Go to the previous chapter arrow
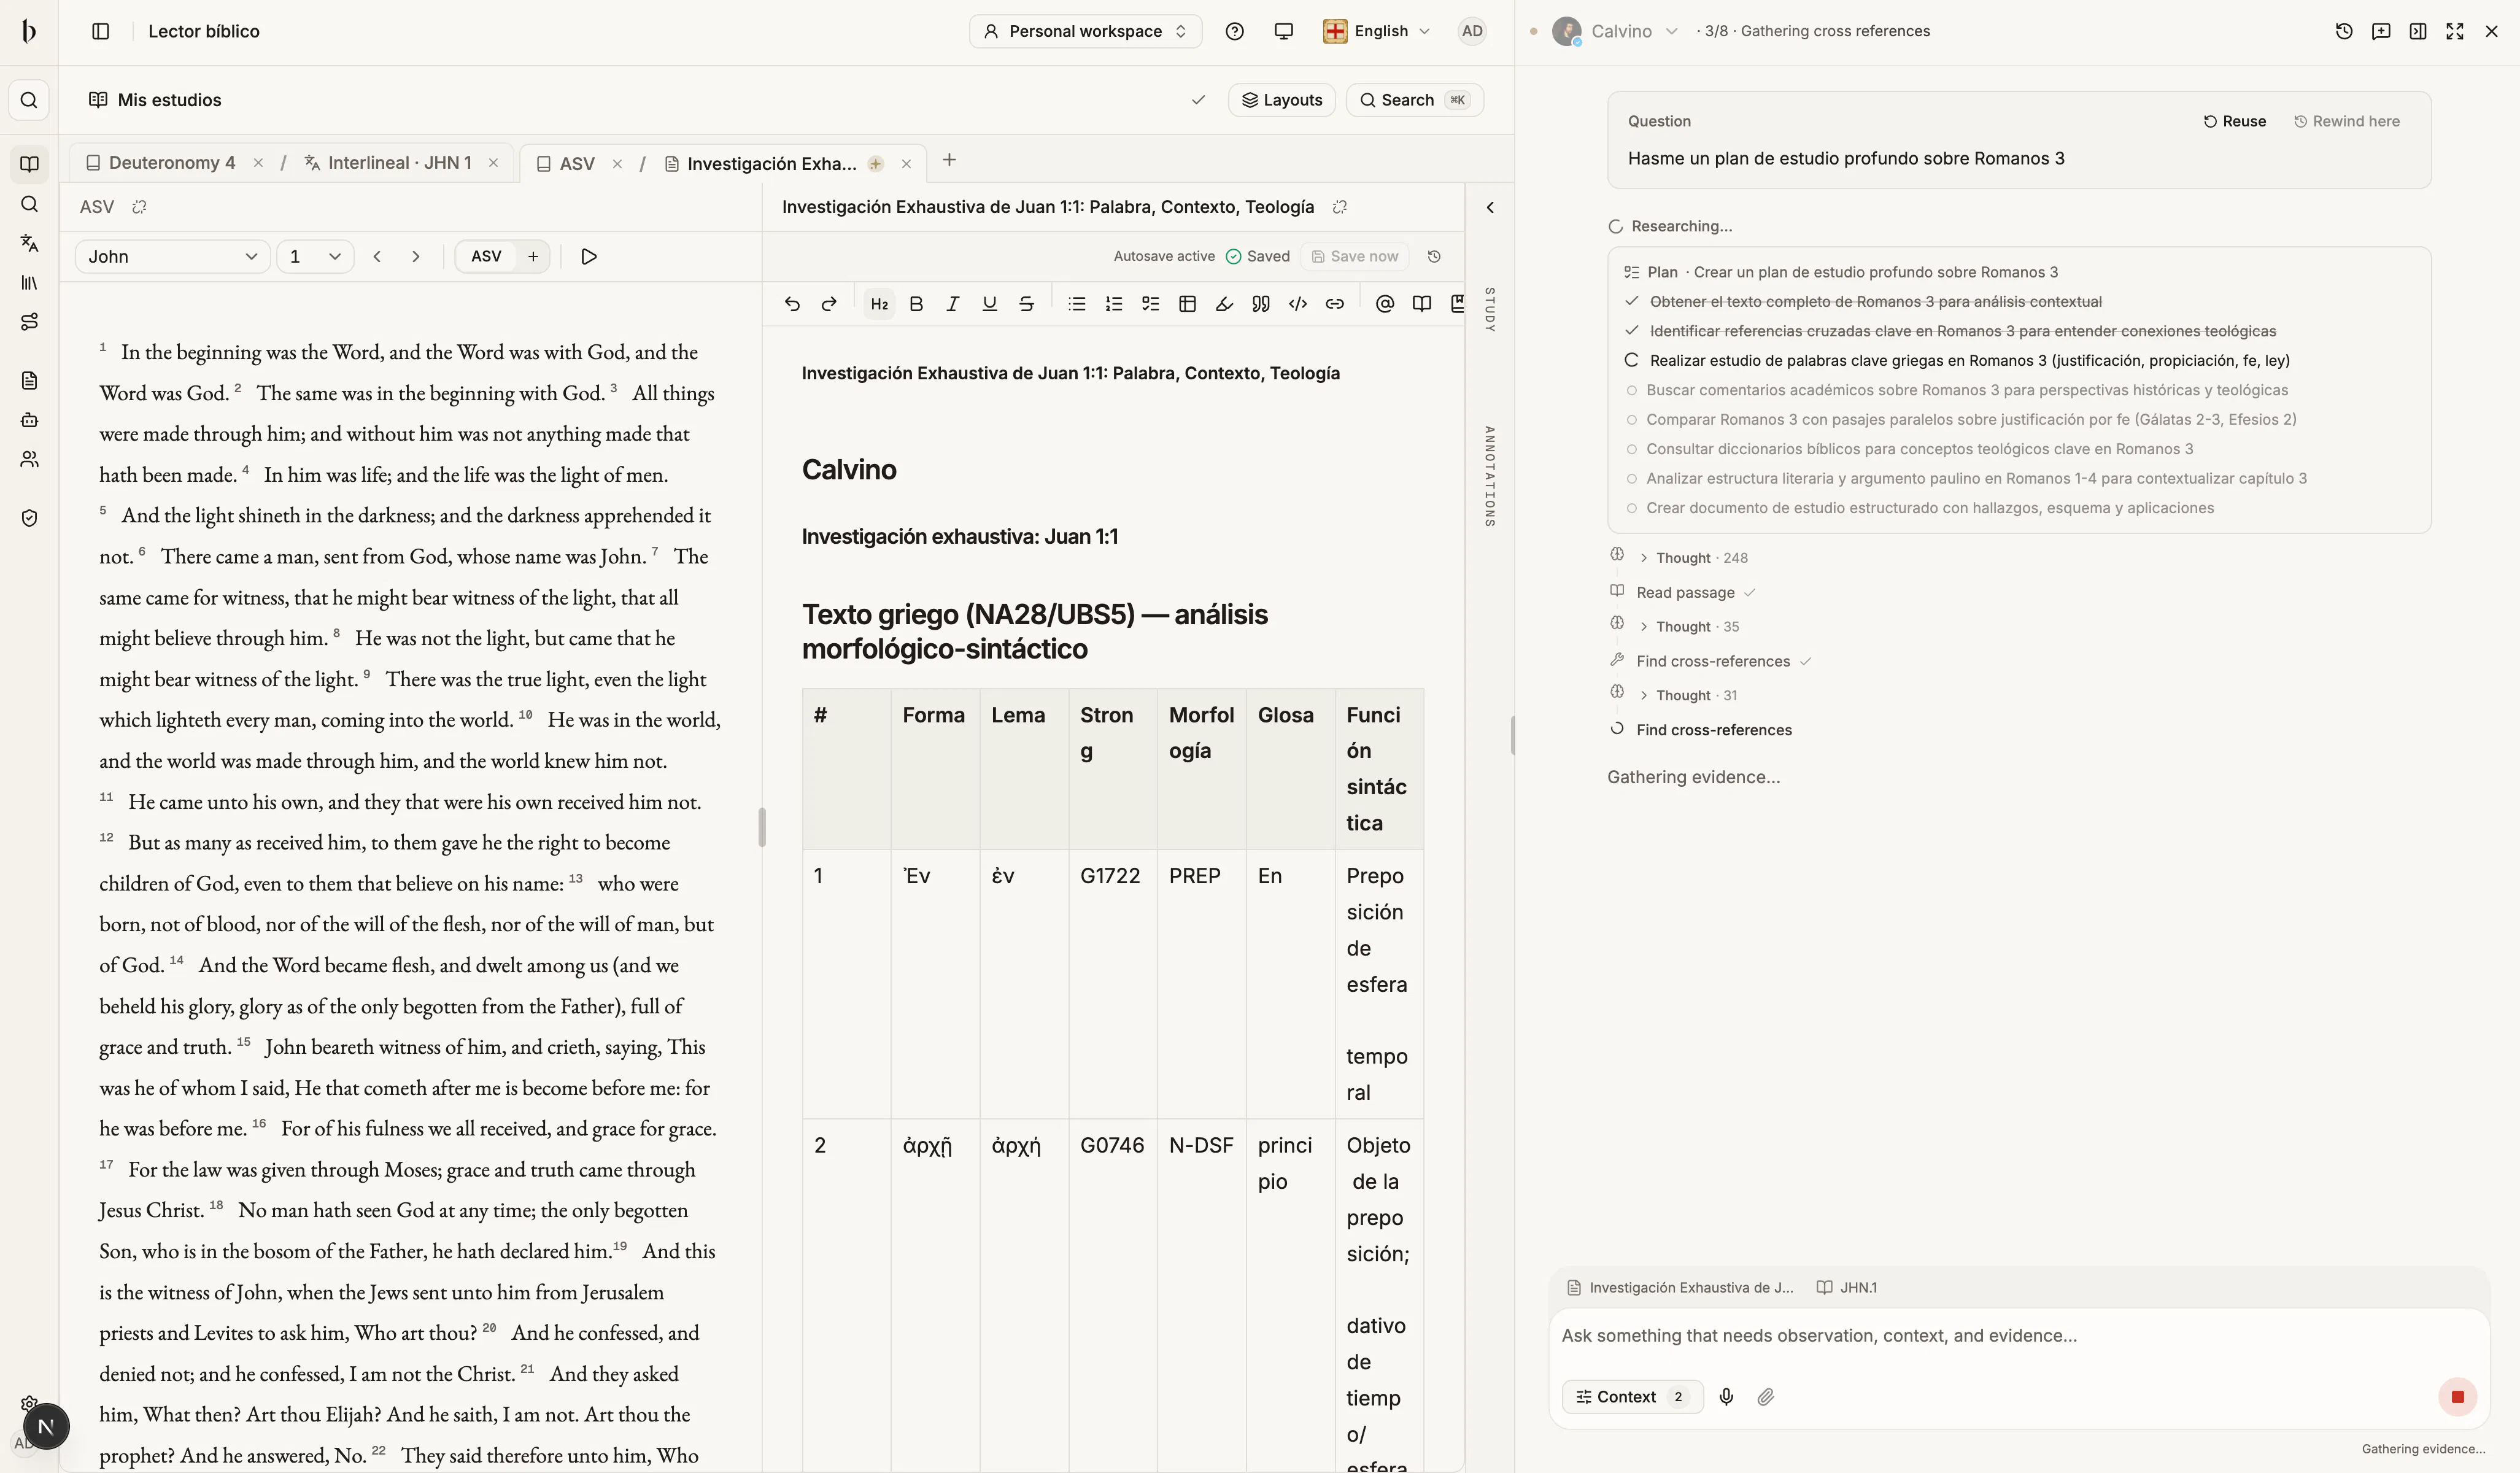 coord(377,256)
